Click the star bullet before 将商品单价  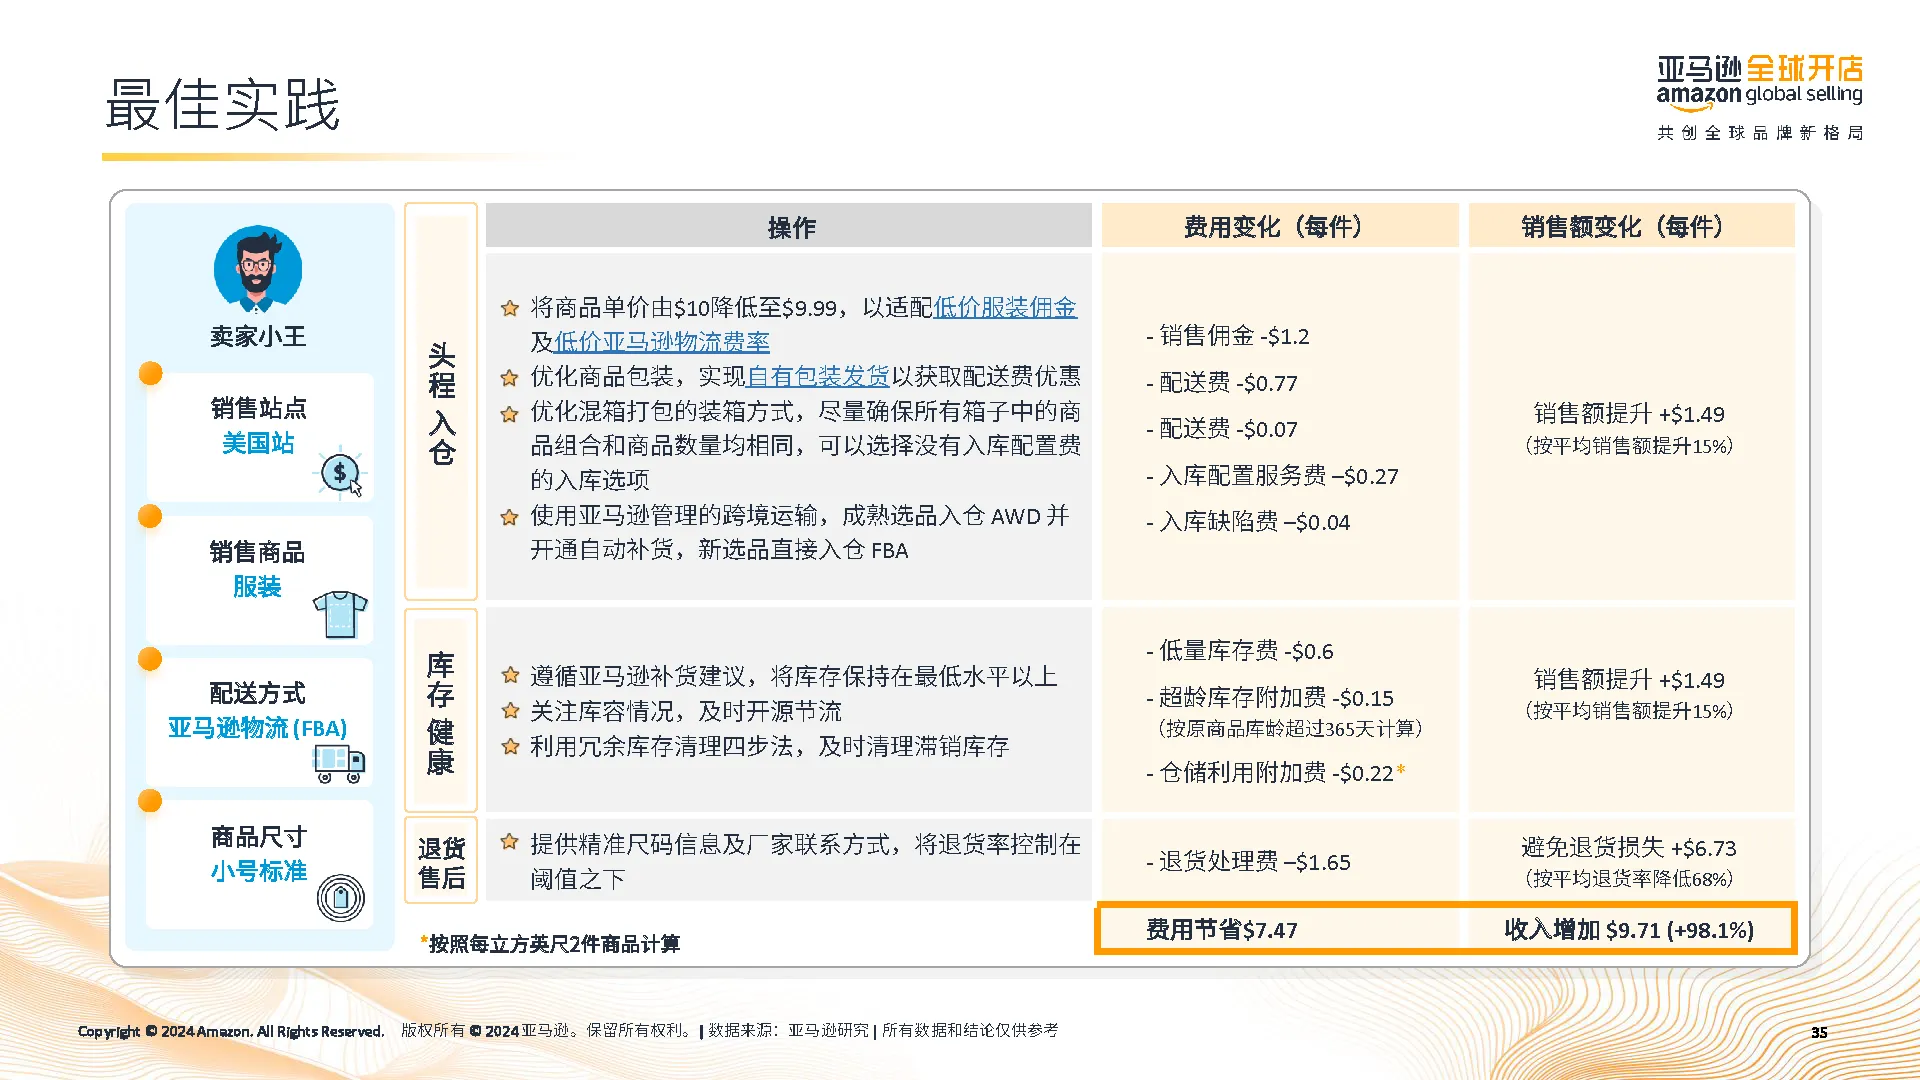(510, 308)
